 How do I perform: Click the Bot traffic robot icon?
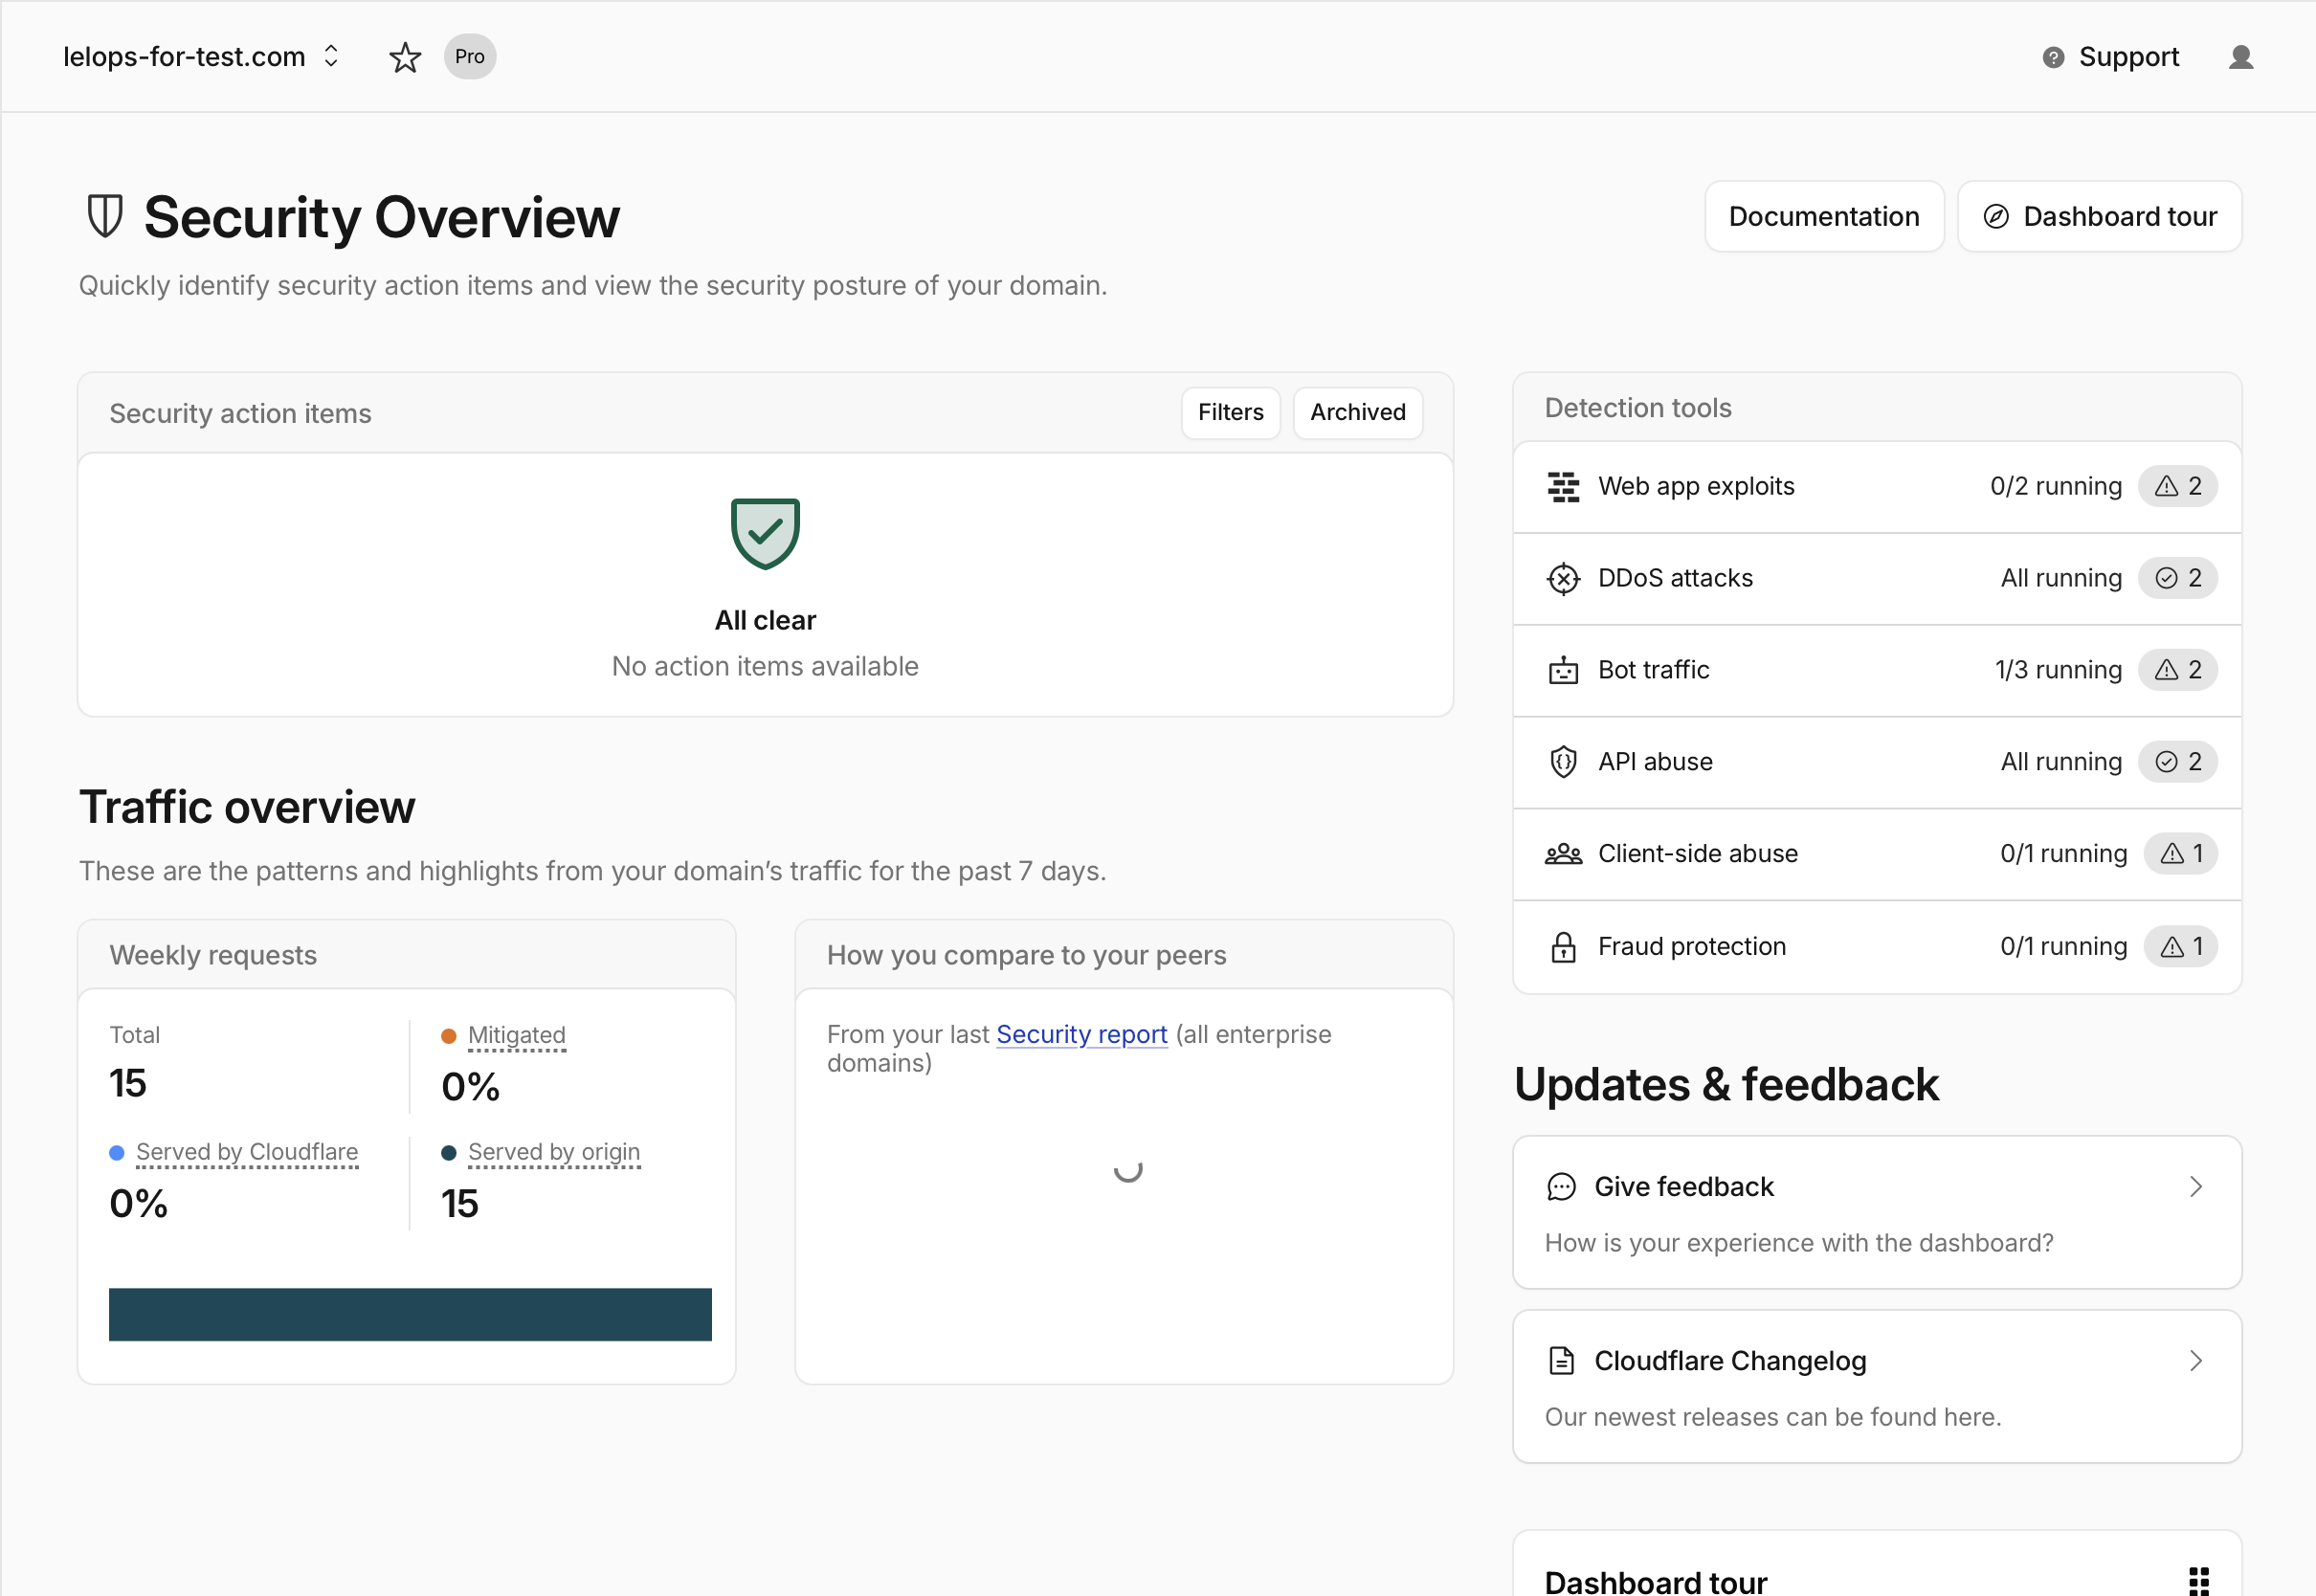pos(1563,670)
